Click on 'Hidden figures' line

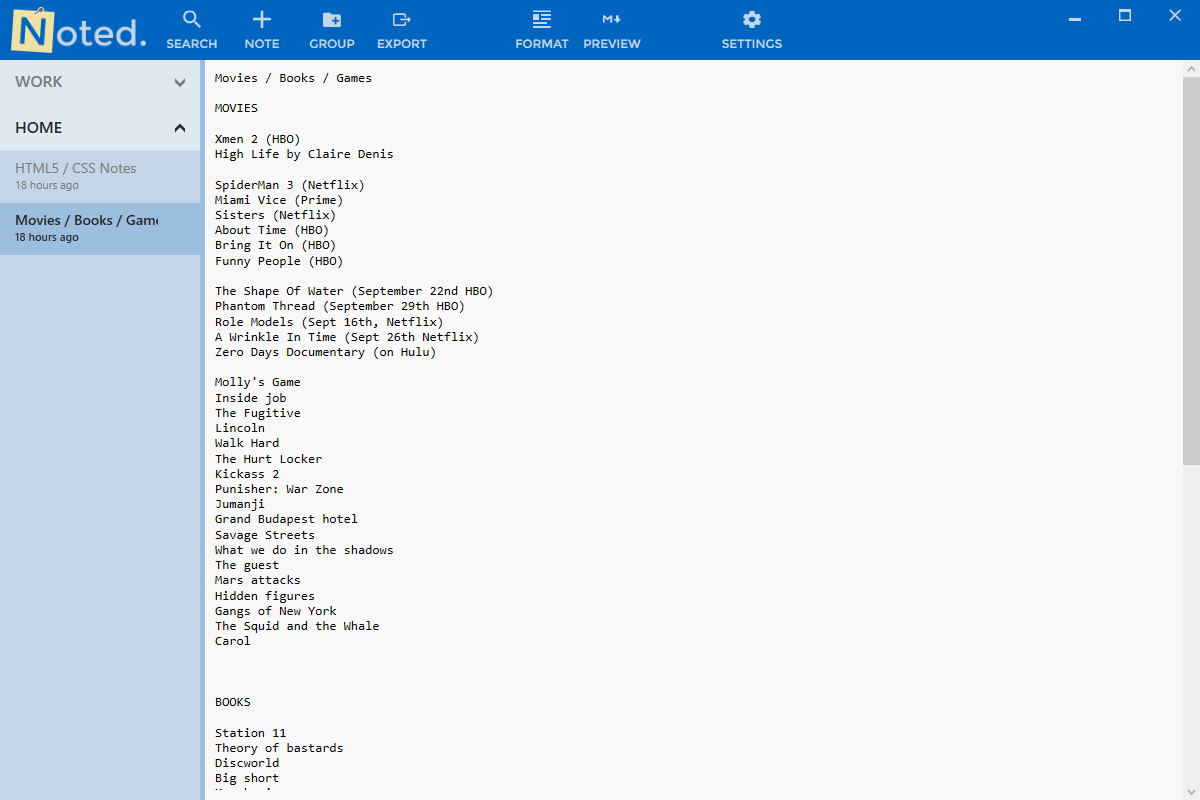point(265,596)
